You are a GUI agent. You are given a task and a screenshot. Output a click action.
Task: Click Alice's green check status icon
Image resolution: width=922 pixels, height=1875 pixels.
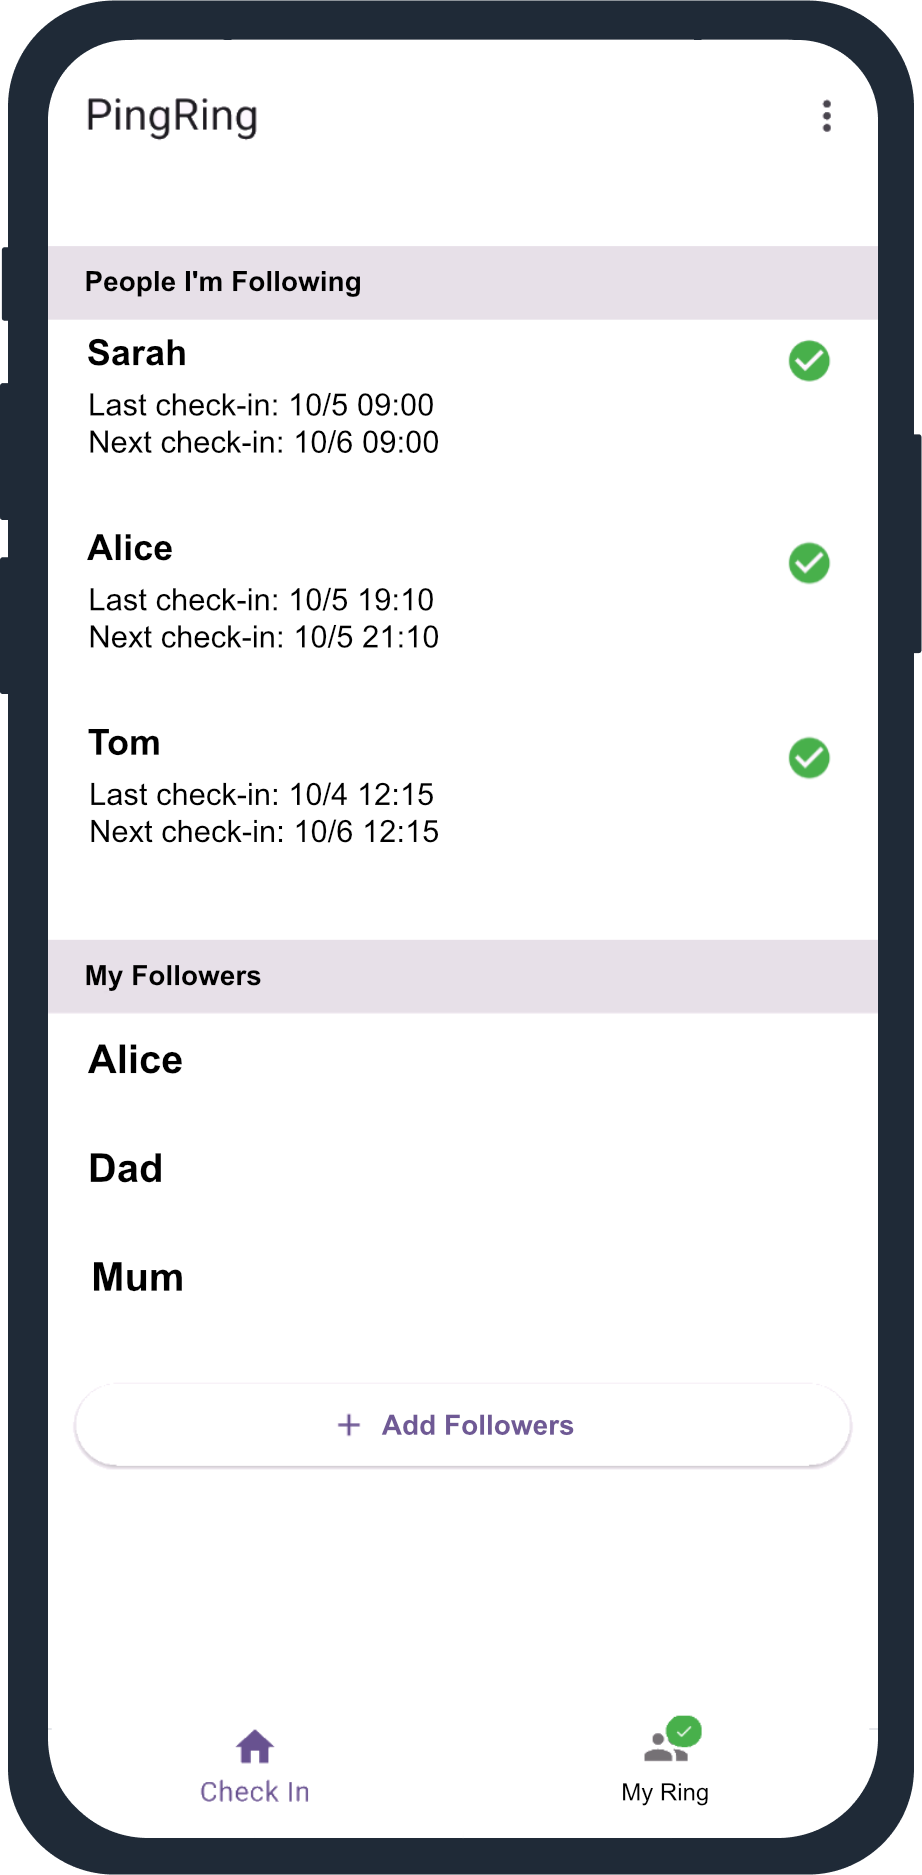pyautogui.click(x=809, y=563)
